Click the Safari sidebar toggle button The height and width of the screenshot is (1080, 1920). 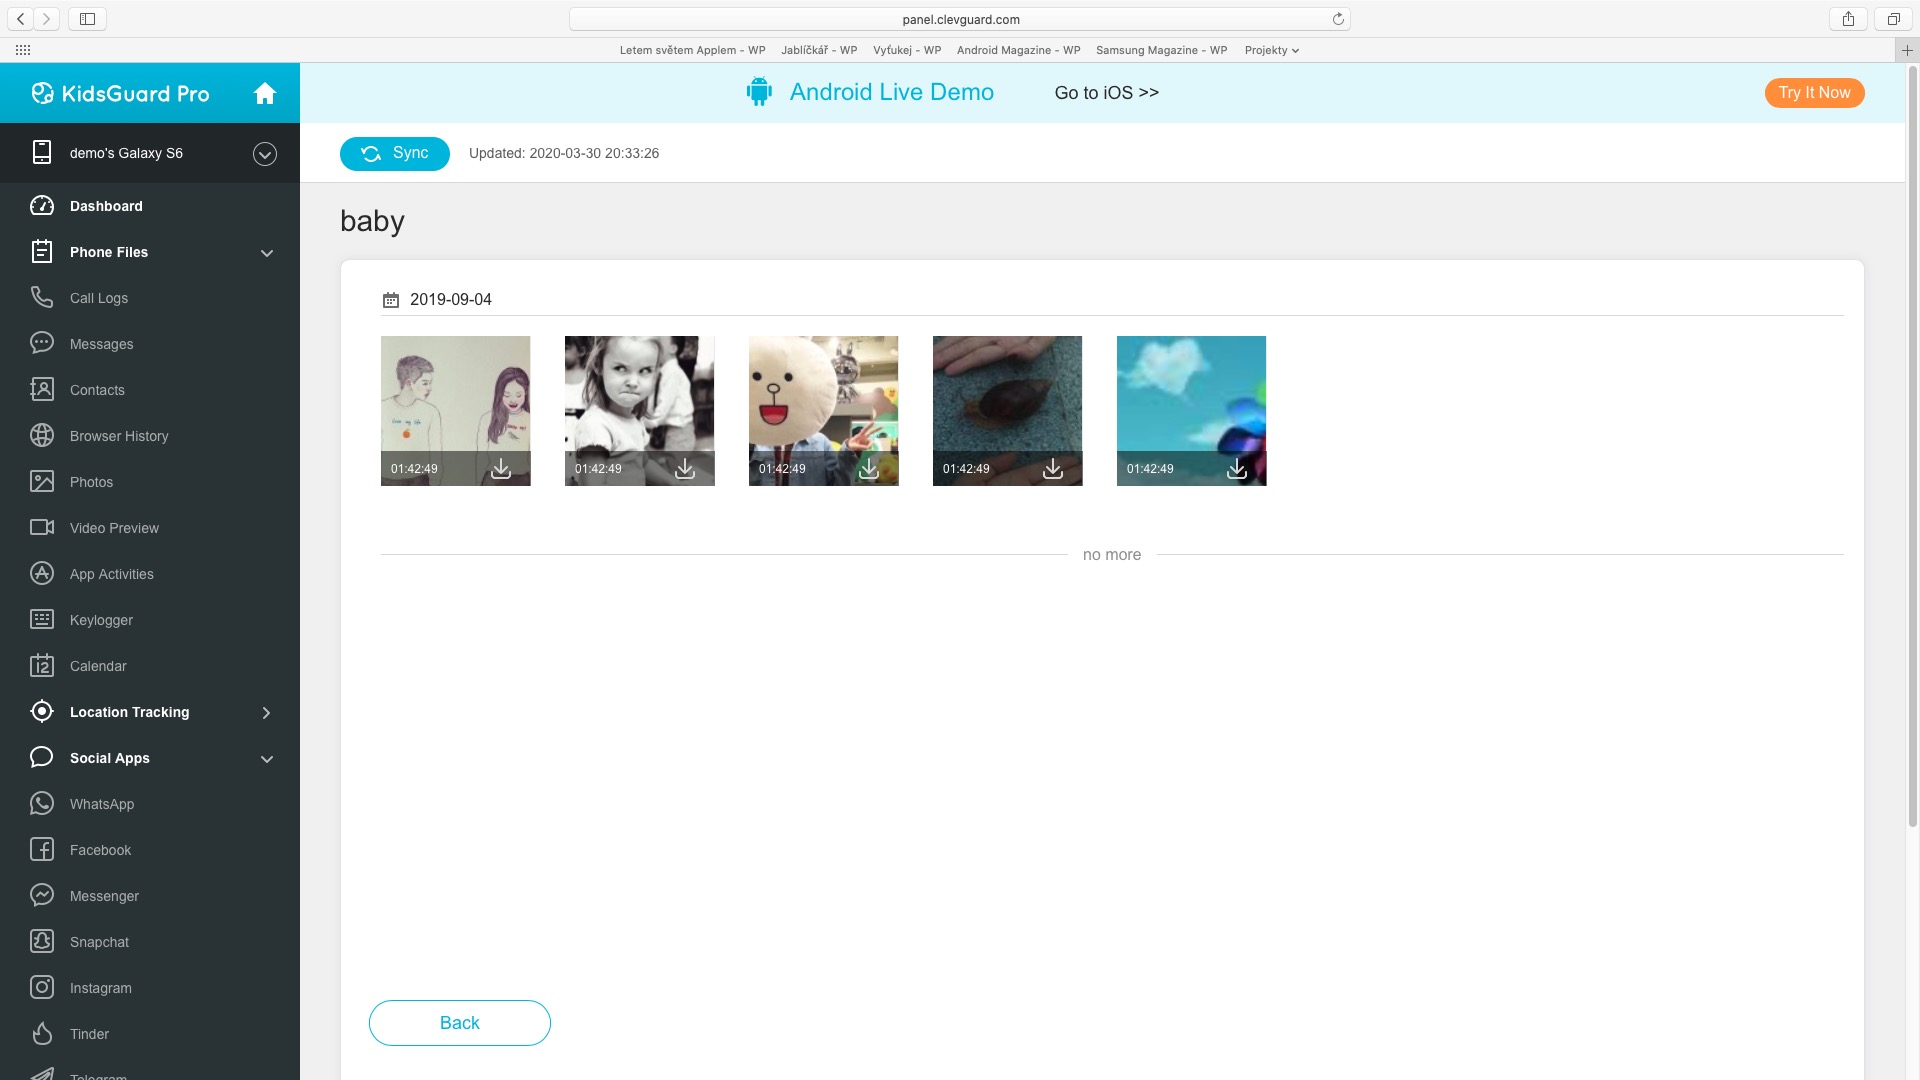[87, 19]
